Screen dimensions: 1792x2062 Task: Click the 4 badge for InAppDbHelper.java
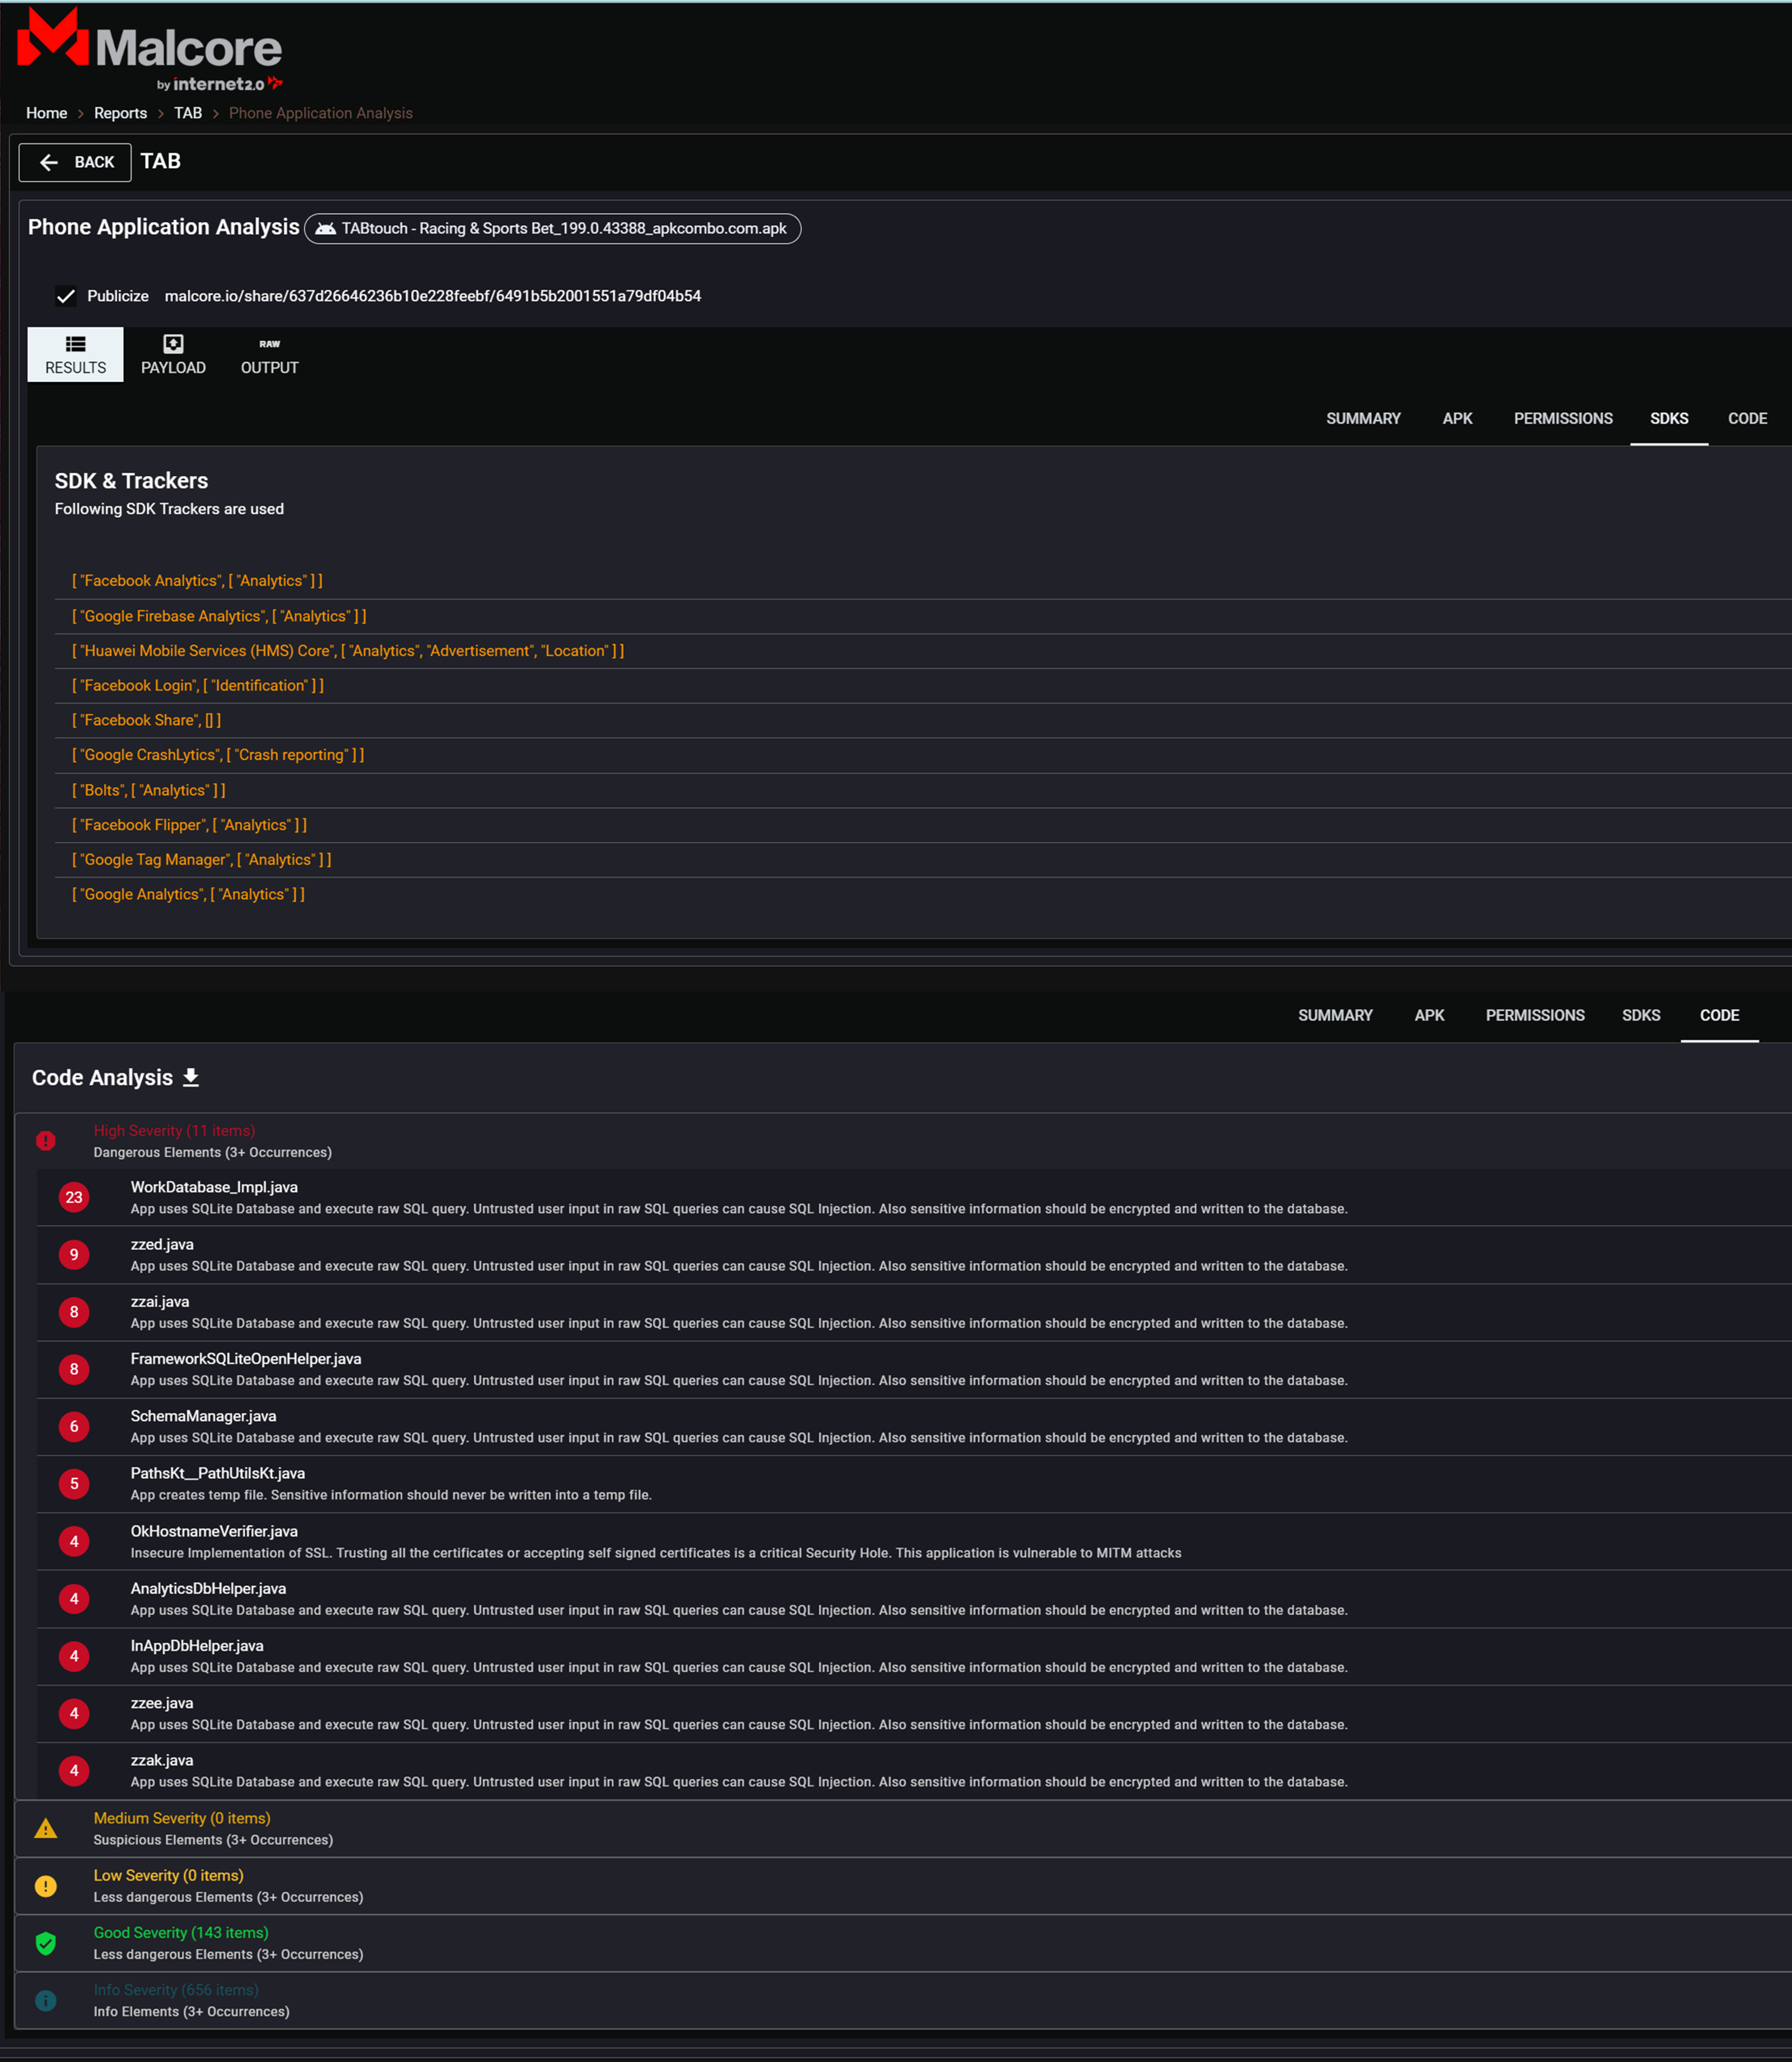click(74, 1656)
